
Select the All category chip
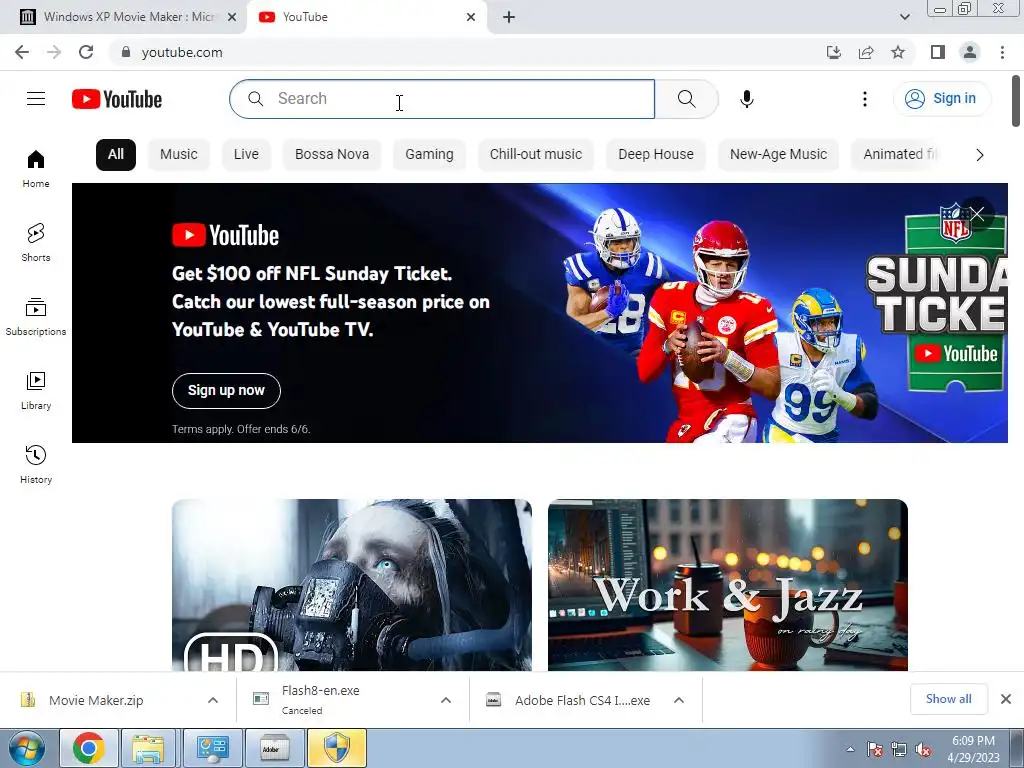[116, 155]
